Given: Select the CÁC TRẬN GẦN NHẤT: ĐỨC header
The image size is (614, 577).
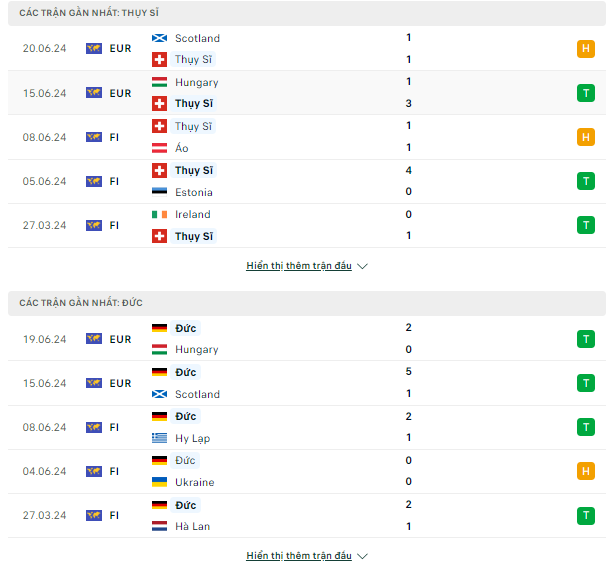Looking at the screenshot, I should tap(307, 303).
